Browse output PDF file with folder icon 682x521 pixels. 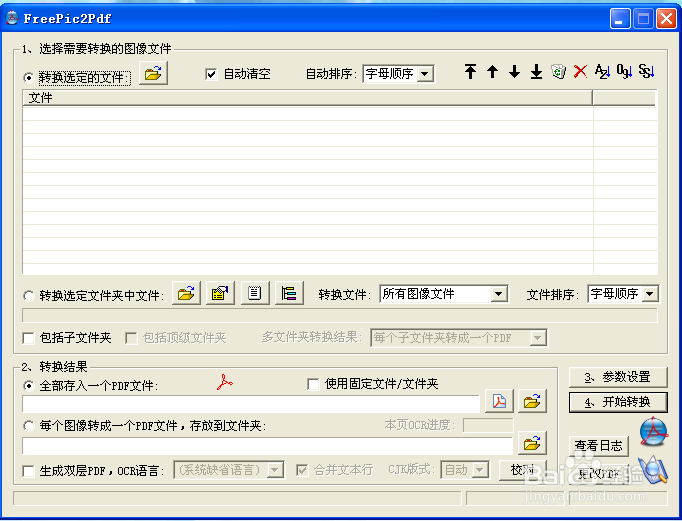(x=532, y=401)
